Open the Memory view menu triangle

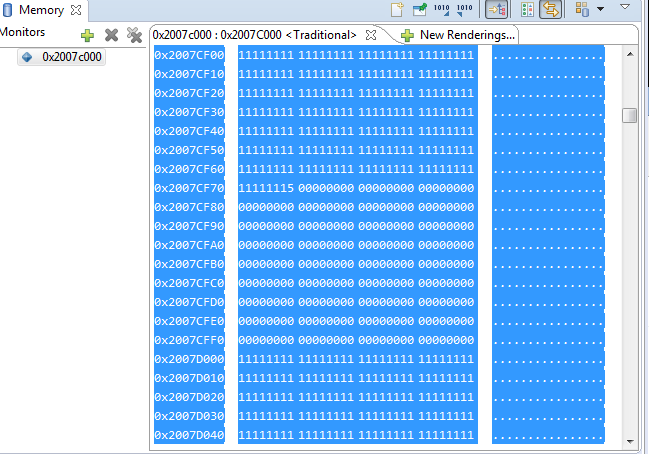(625, 7)
